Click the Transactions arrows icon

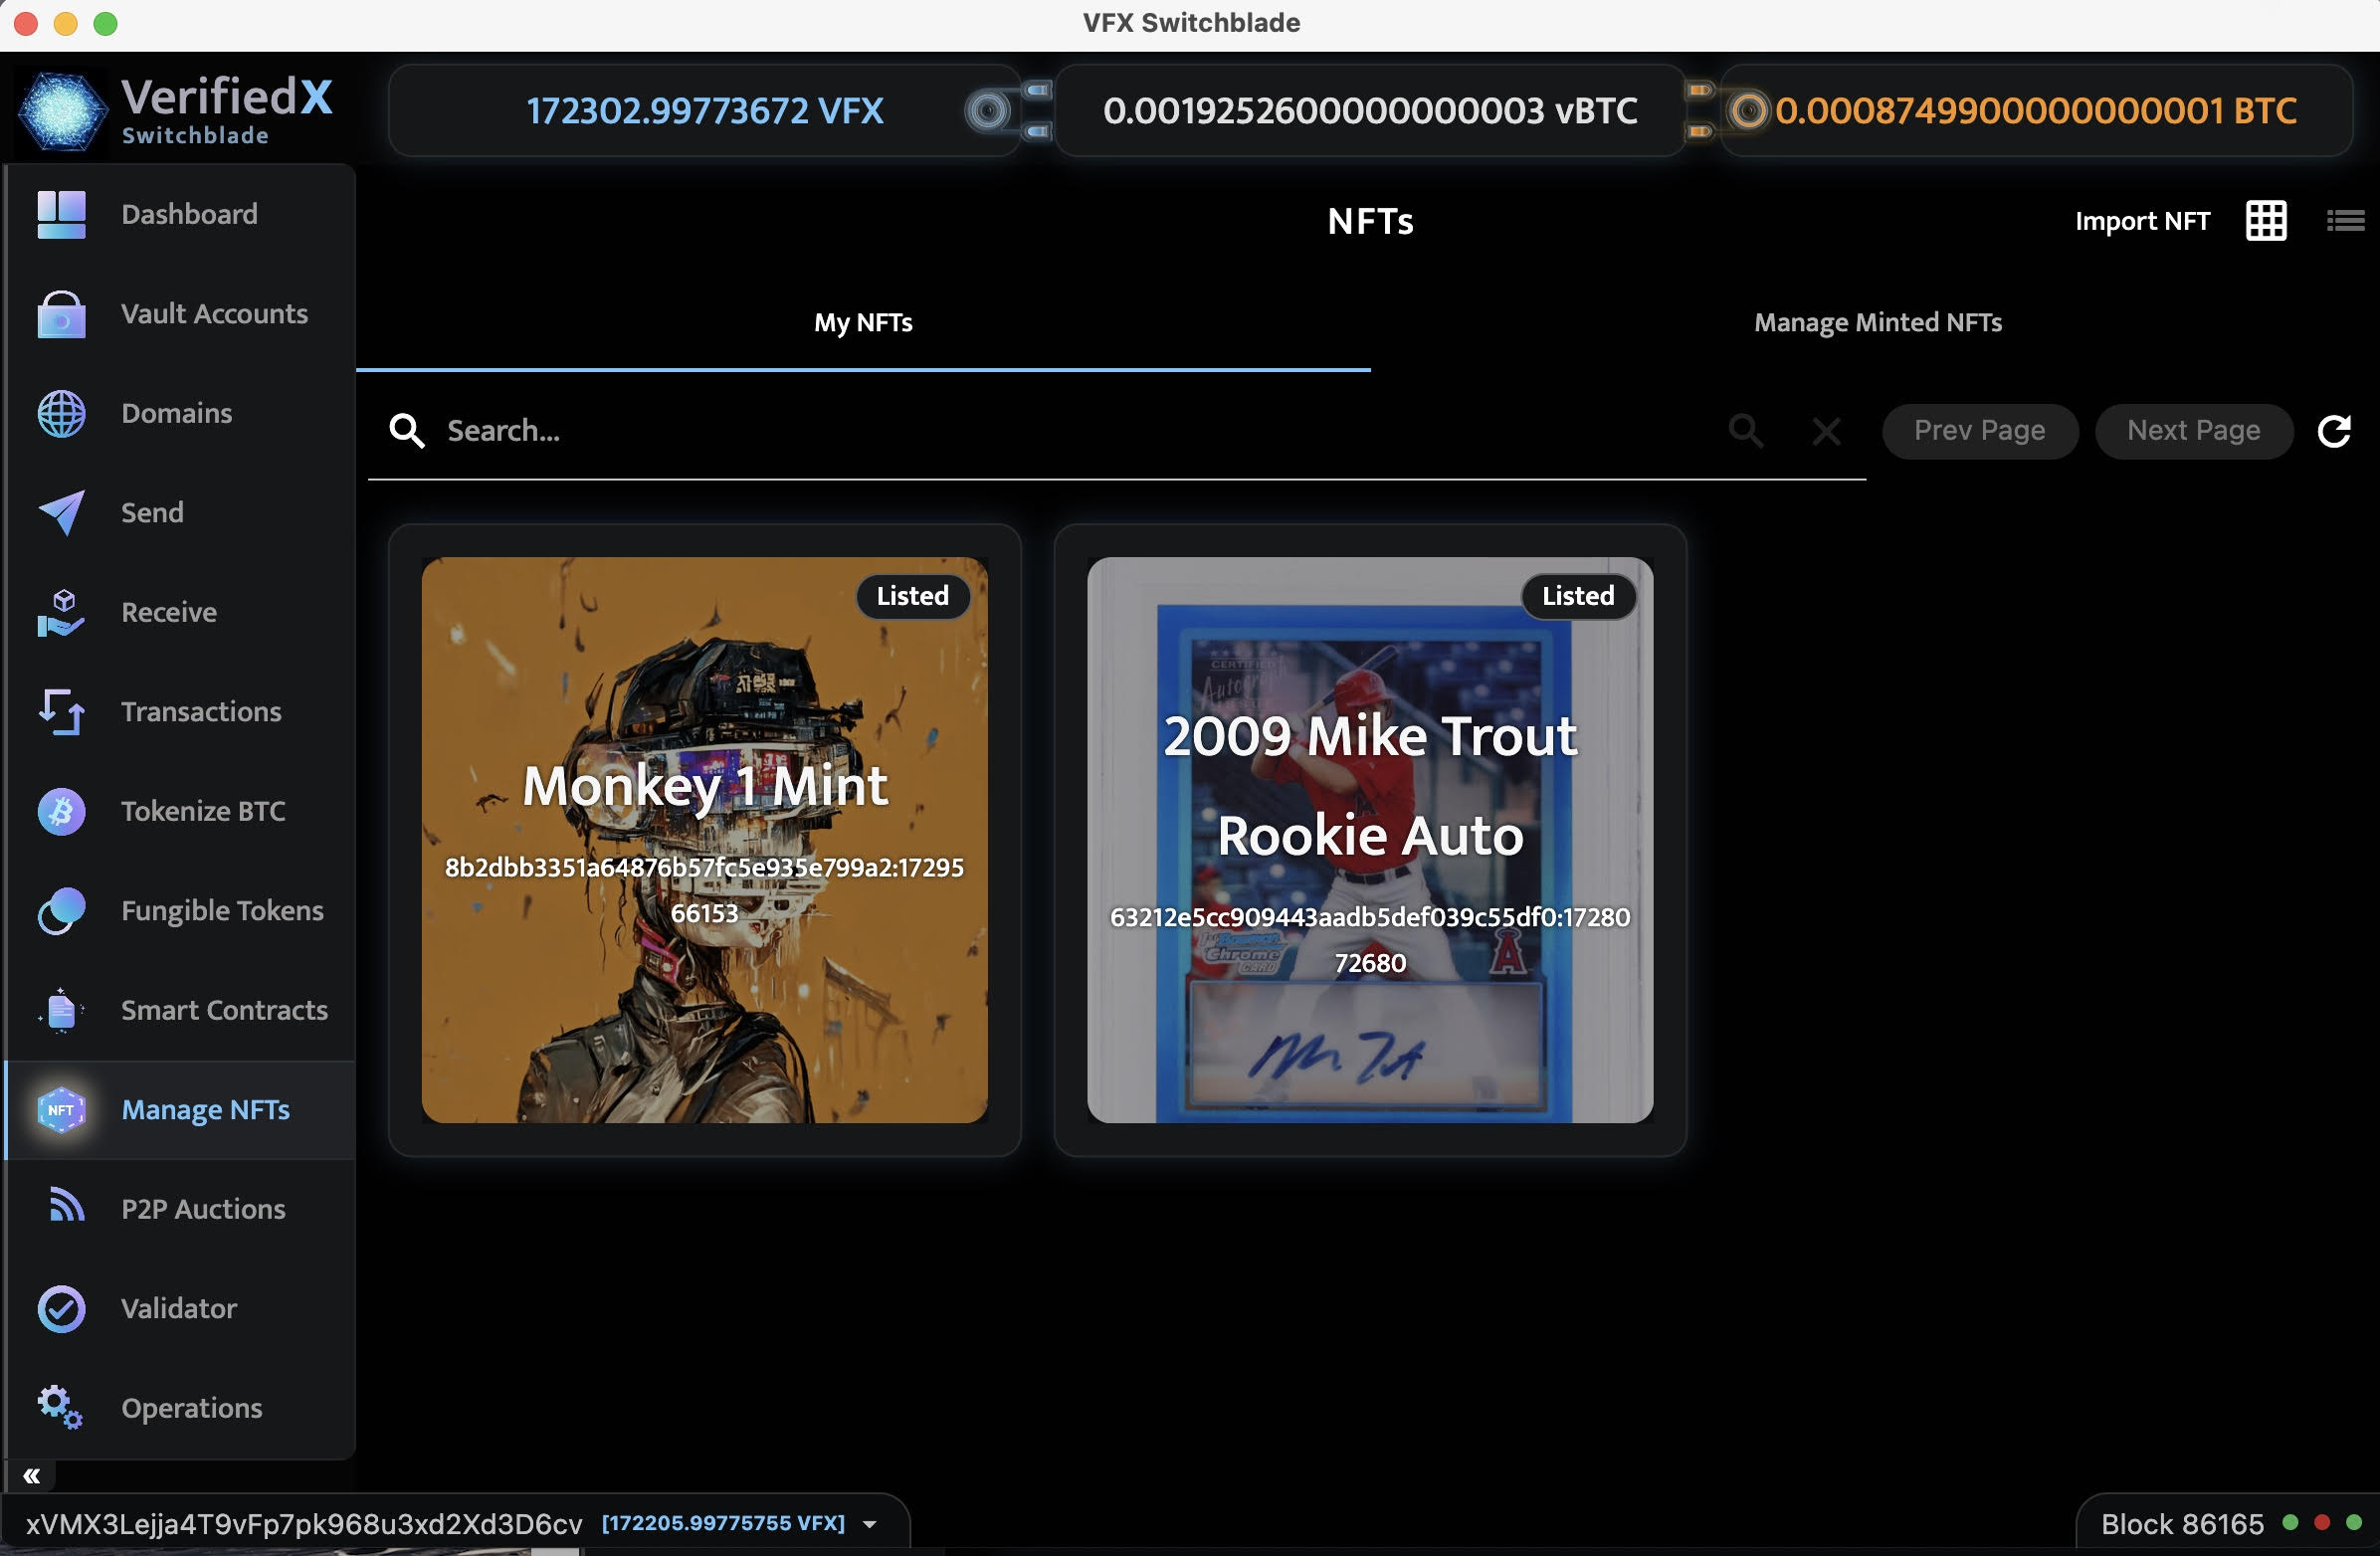point(61,712)
